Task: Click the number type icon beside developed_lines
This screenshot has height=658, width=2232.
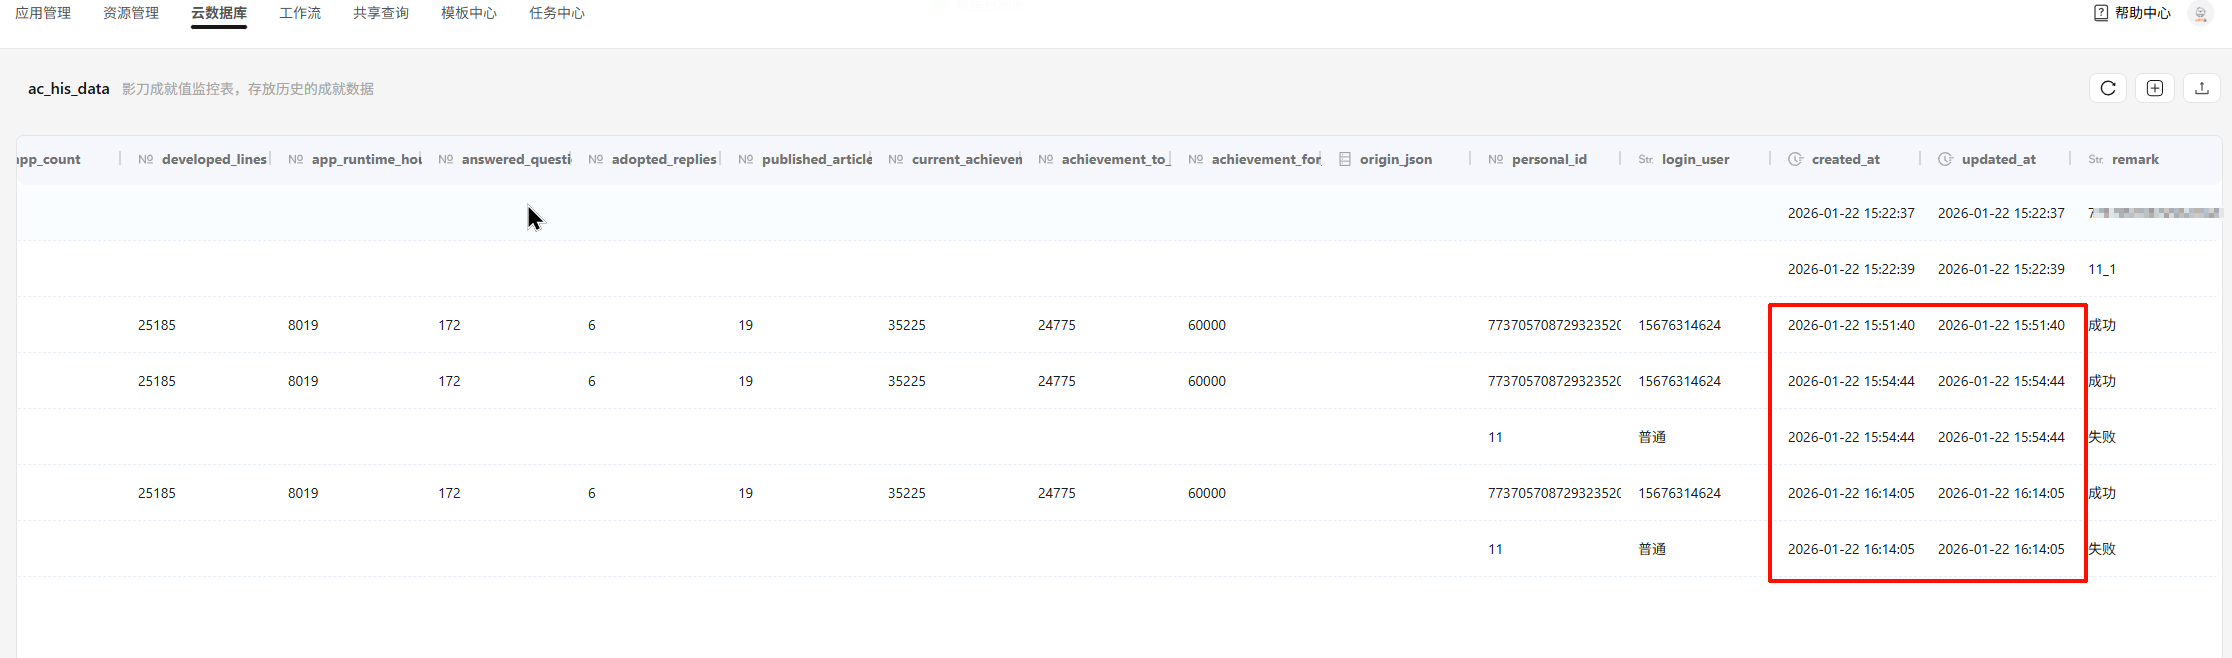Action: point(146,159)
